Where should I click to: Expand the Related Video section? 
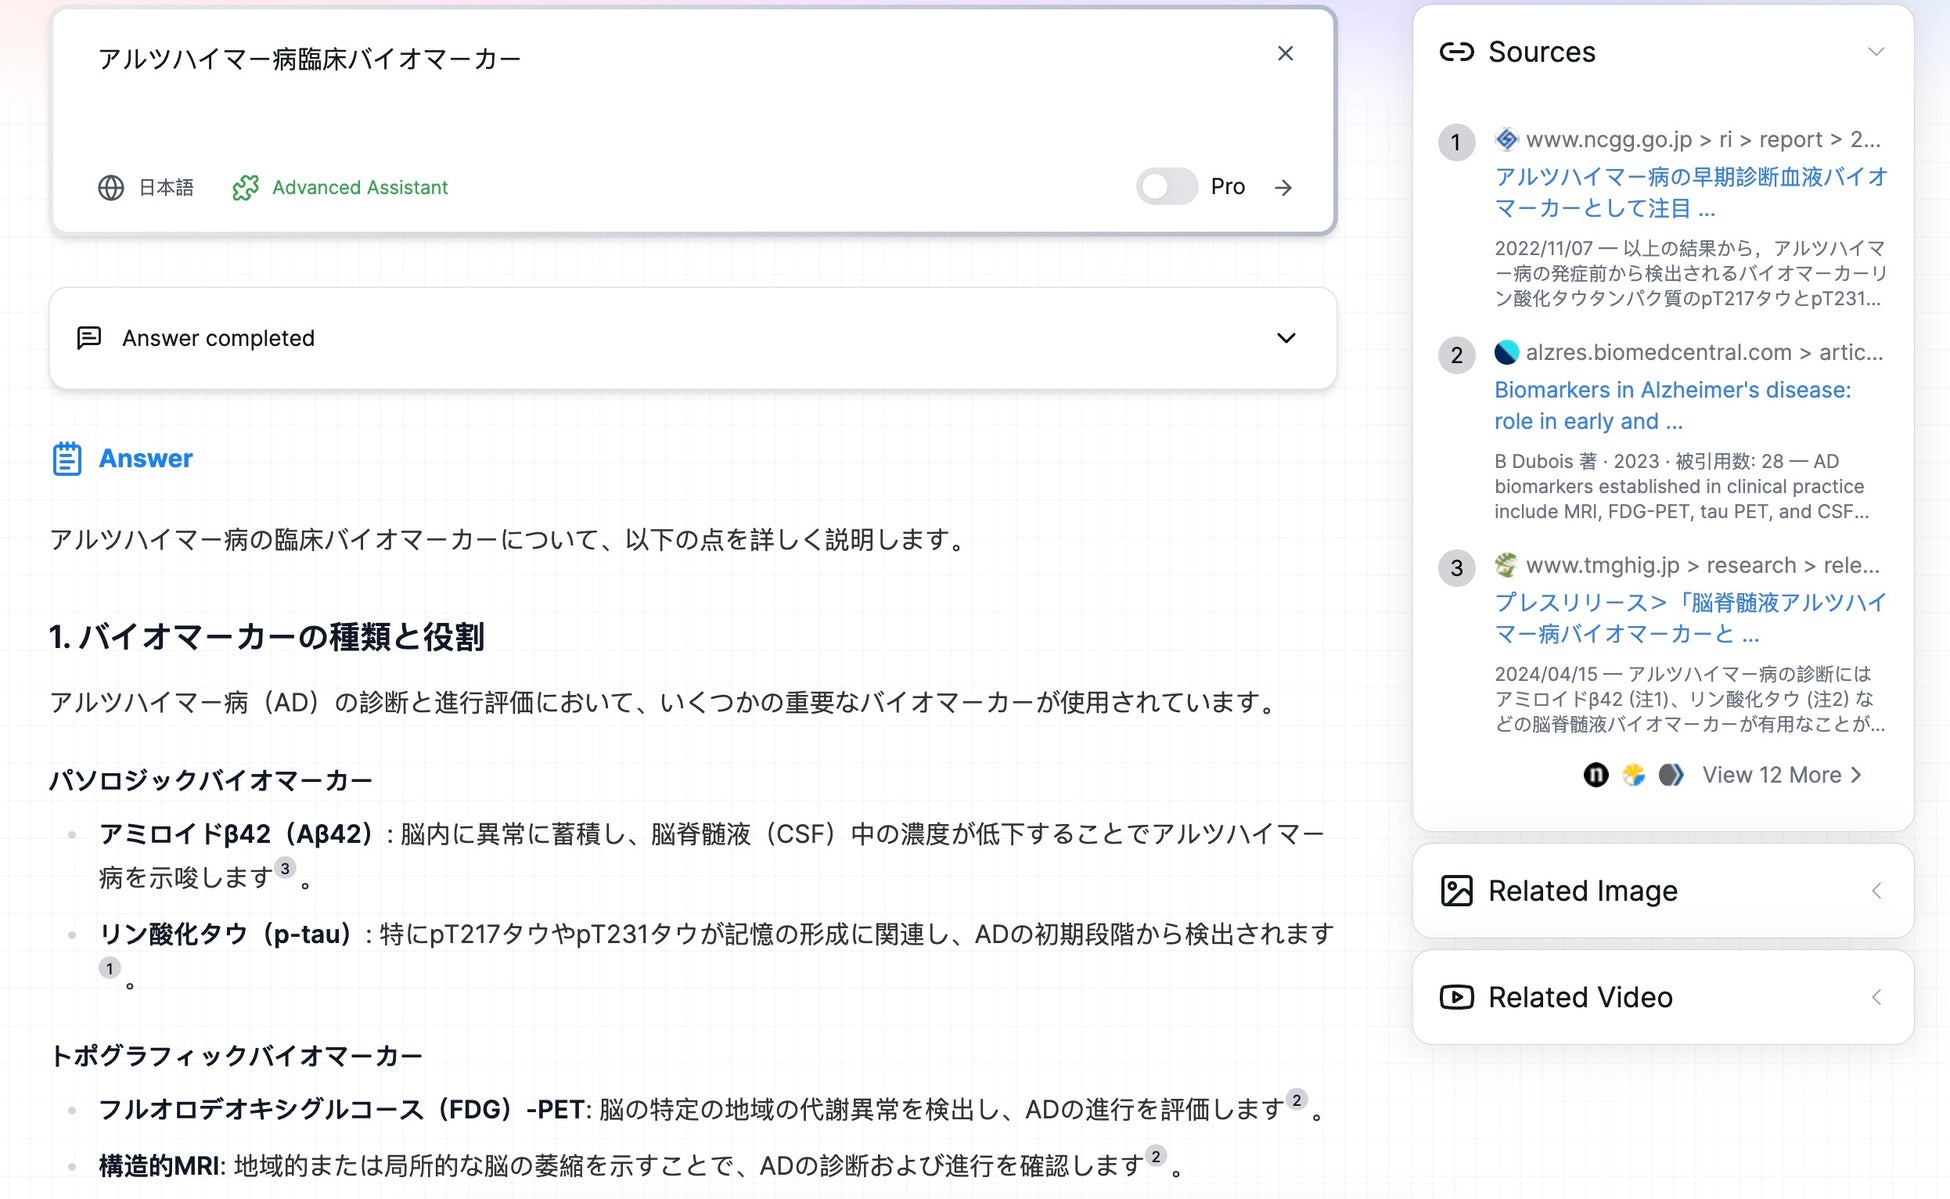tap(1876, 997)
